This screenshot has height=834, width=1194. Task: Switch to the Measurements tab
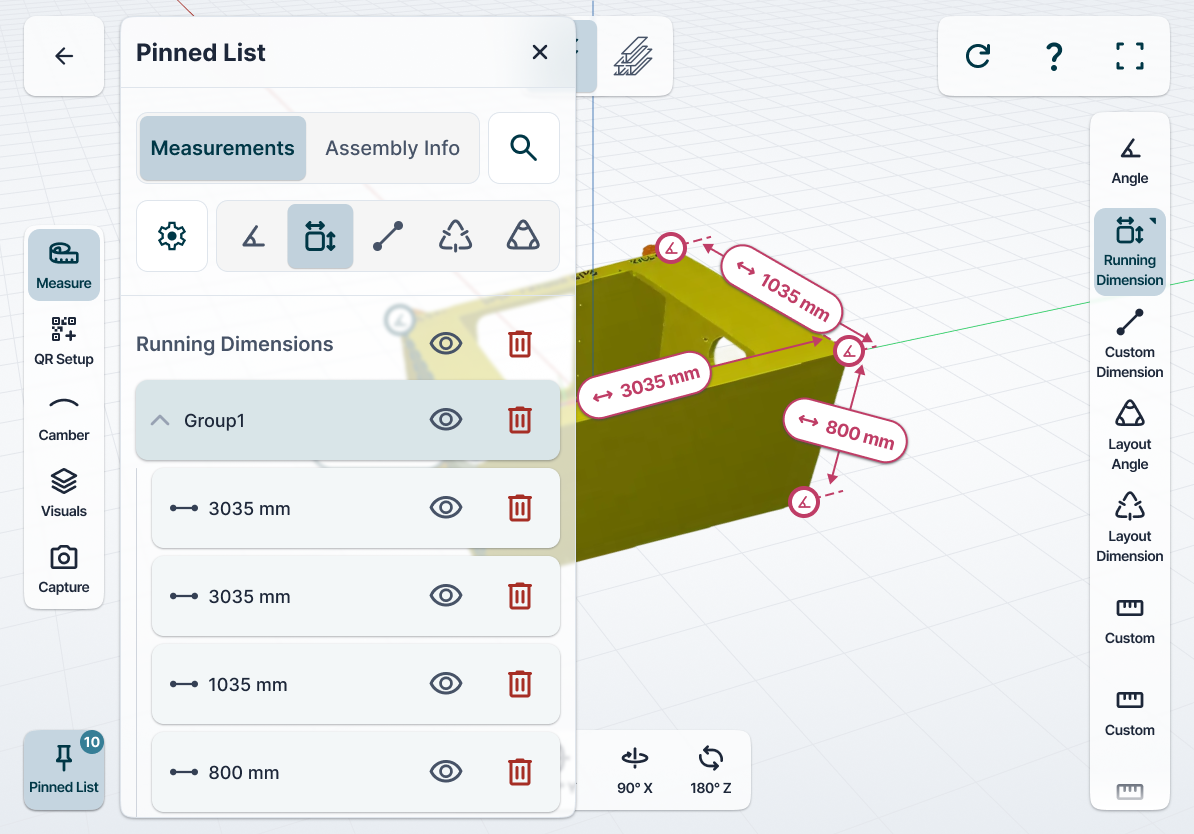222,148
